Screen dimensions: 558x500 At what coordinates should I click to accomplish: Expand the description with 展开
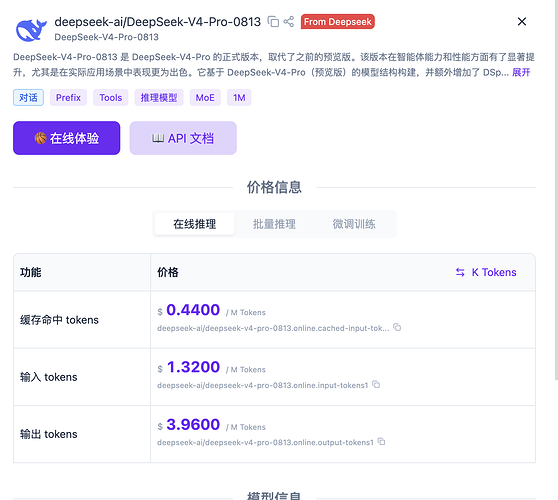coord(521,73)
